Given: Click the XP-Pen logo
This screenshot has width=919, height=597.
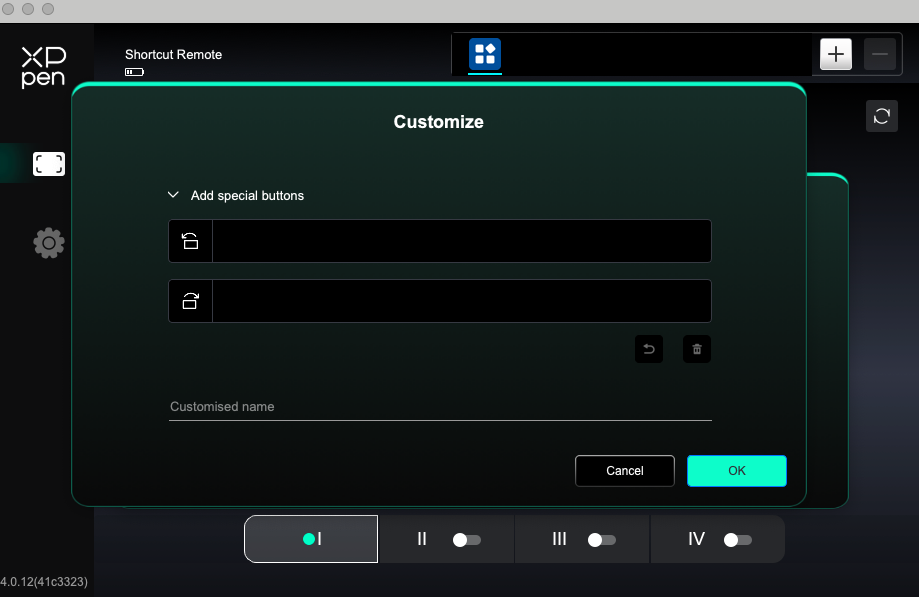Looking at the screenshot, I should [x=43, y=67].
